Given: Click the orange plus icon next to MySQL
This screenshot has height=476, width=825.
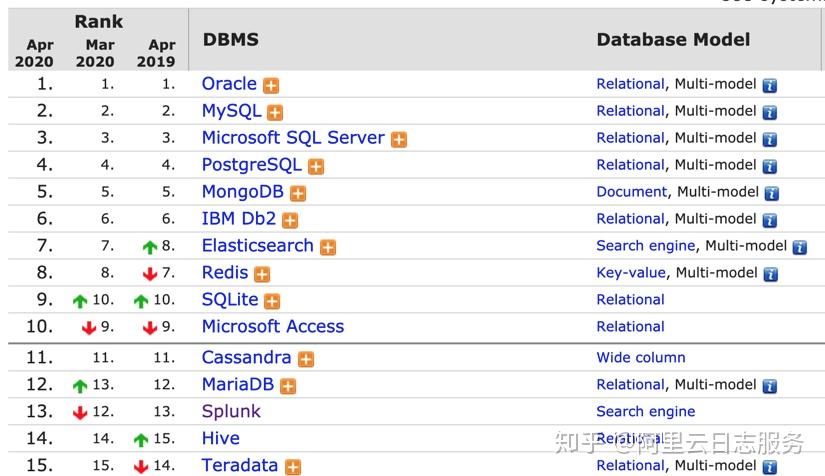Looking at the screenshot, I should click(x=275, y=113).
